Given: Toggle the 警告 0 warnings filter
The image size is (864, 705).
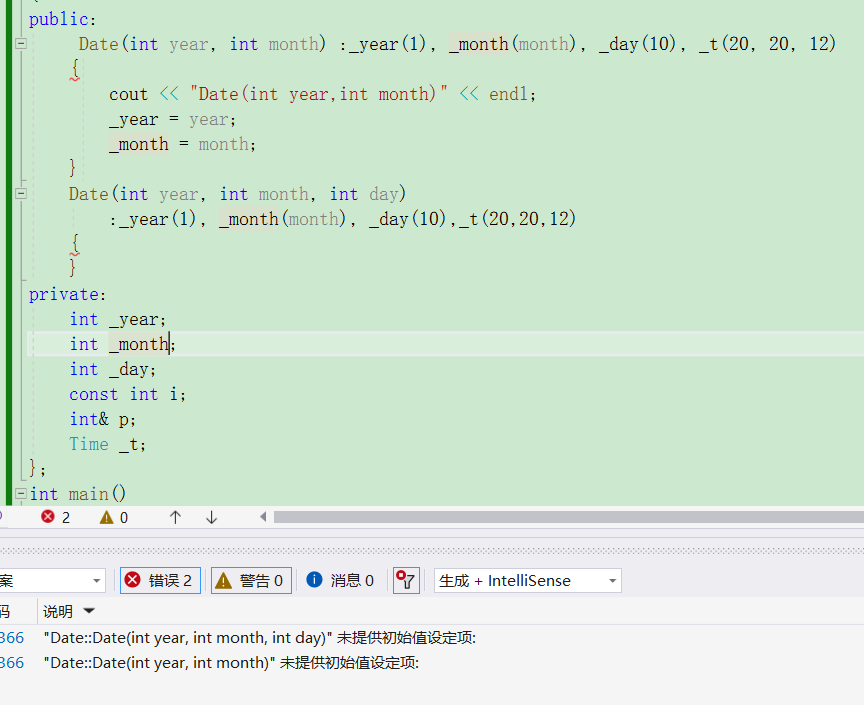Looking at the screenshot, I should coord(251,580).
